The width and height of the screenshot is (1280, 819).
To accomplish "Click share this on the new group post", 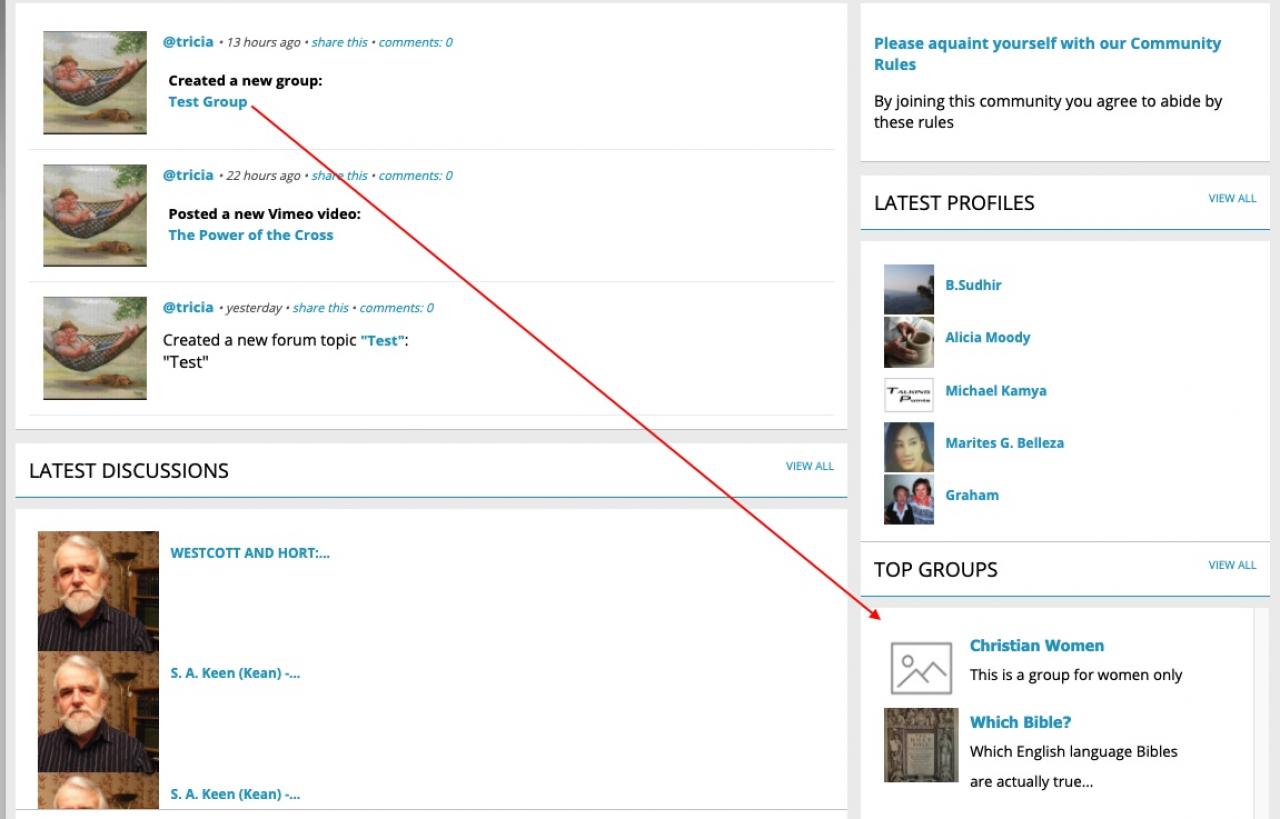I will pyautogui.click(x=340, y=42).
